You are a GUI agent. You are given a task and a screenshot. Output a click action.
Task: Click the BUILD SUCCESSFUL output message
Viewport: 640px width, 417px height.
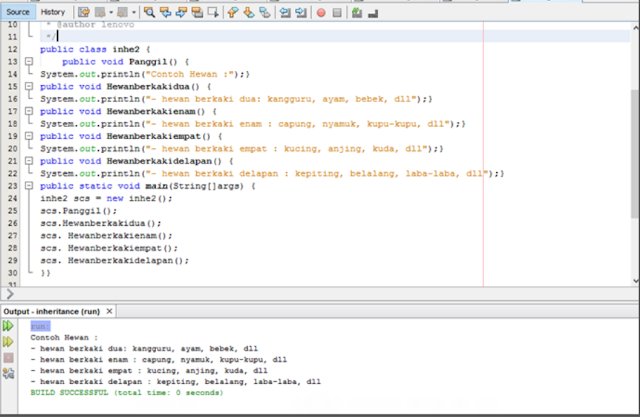[x=127, y=393]
